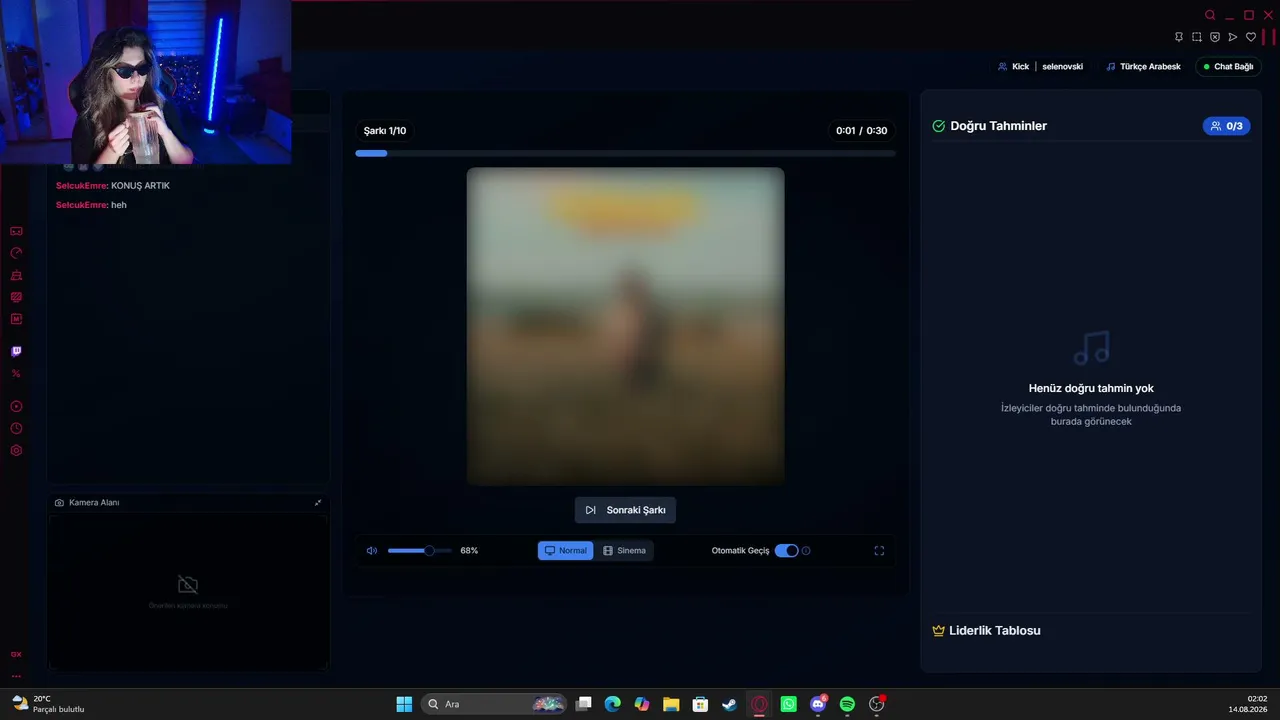This screenshot has width=1280, height=720.
Task: Enter fullscreen with the player expand icon
Action: click(879, 550)
